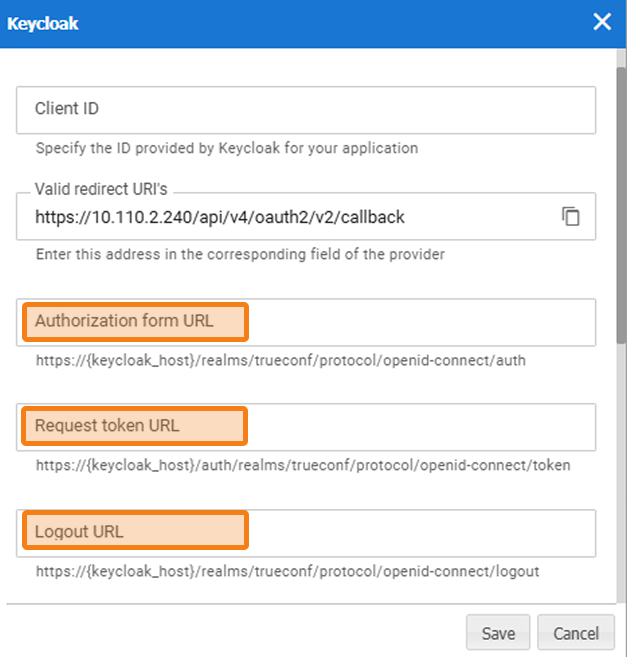Focus the Client ID field

point(305,109)
